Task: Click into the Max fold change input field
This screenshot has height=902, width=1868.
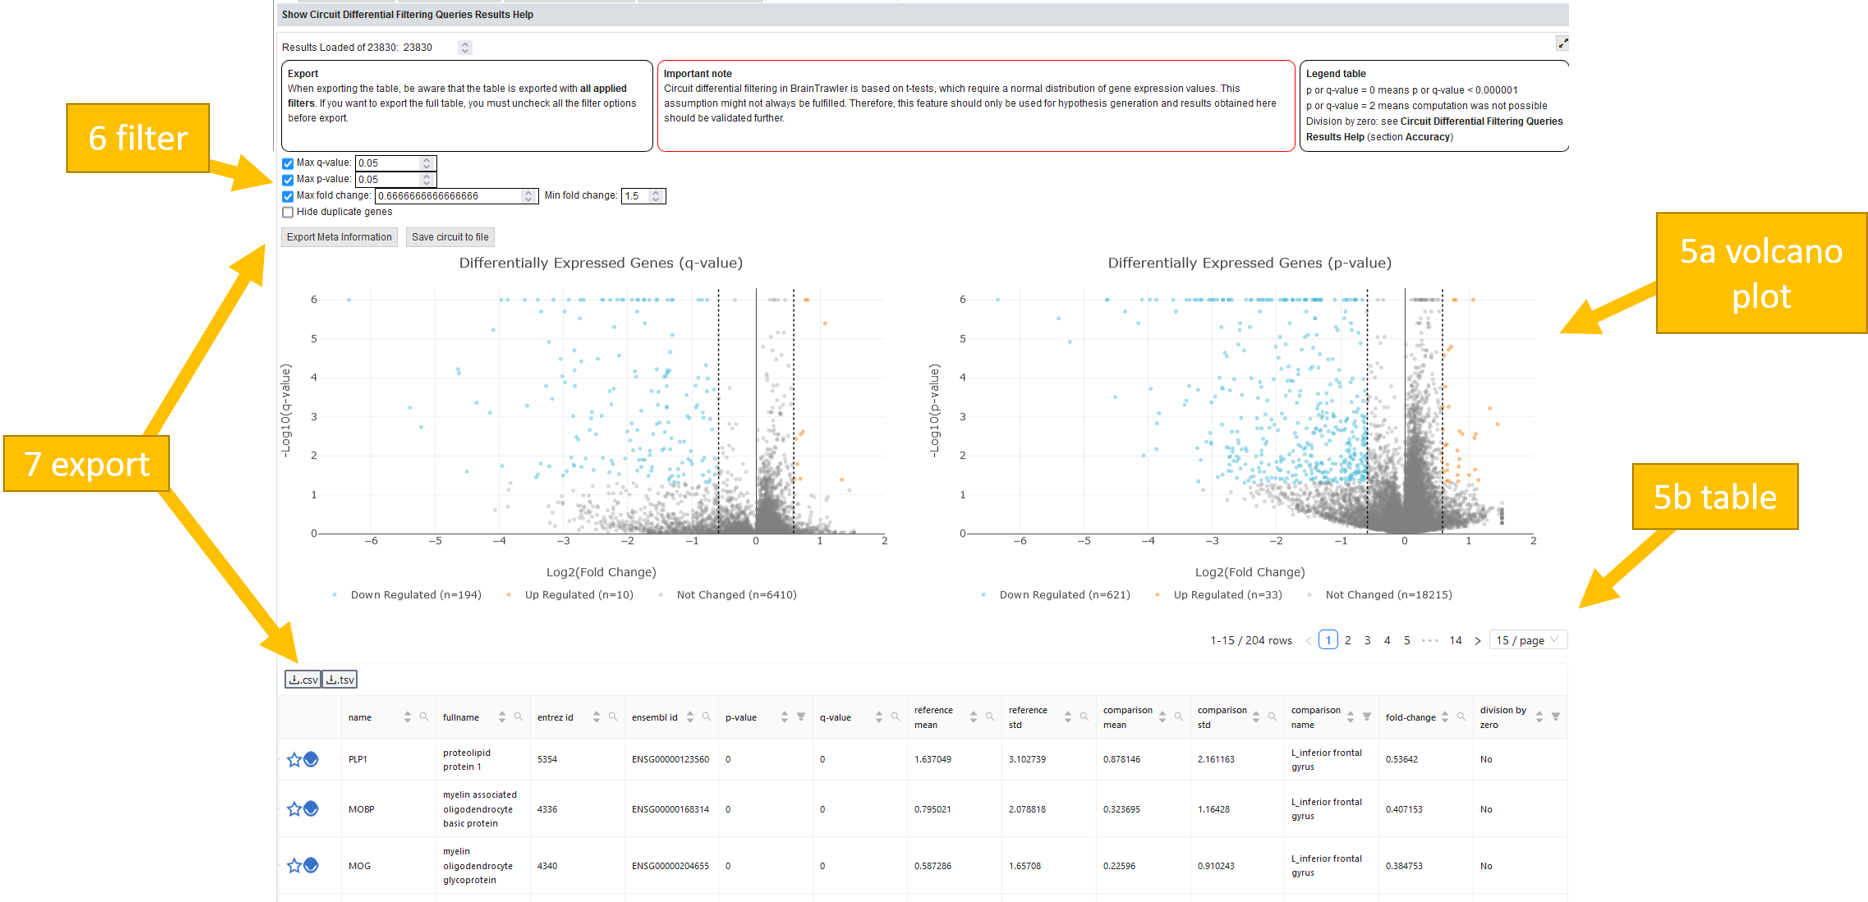Action: (x=447, y=196)
